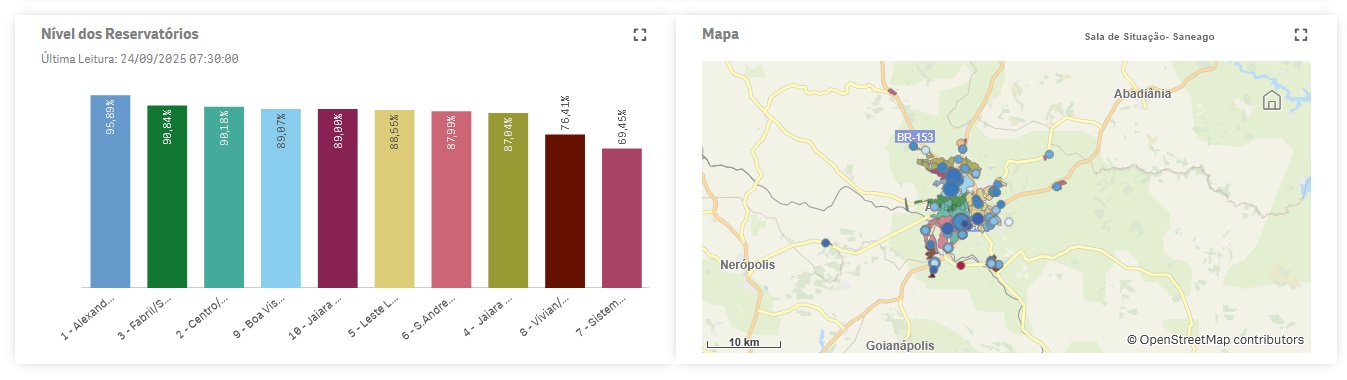Screen dimensions: 1347x380
Task: Click the map home reset icon
Action: point(1272,100)
